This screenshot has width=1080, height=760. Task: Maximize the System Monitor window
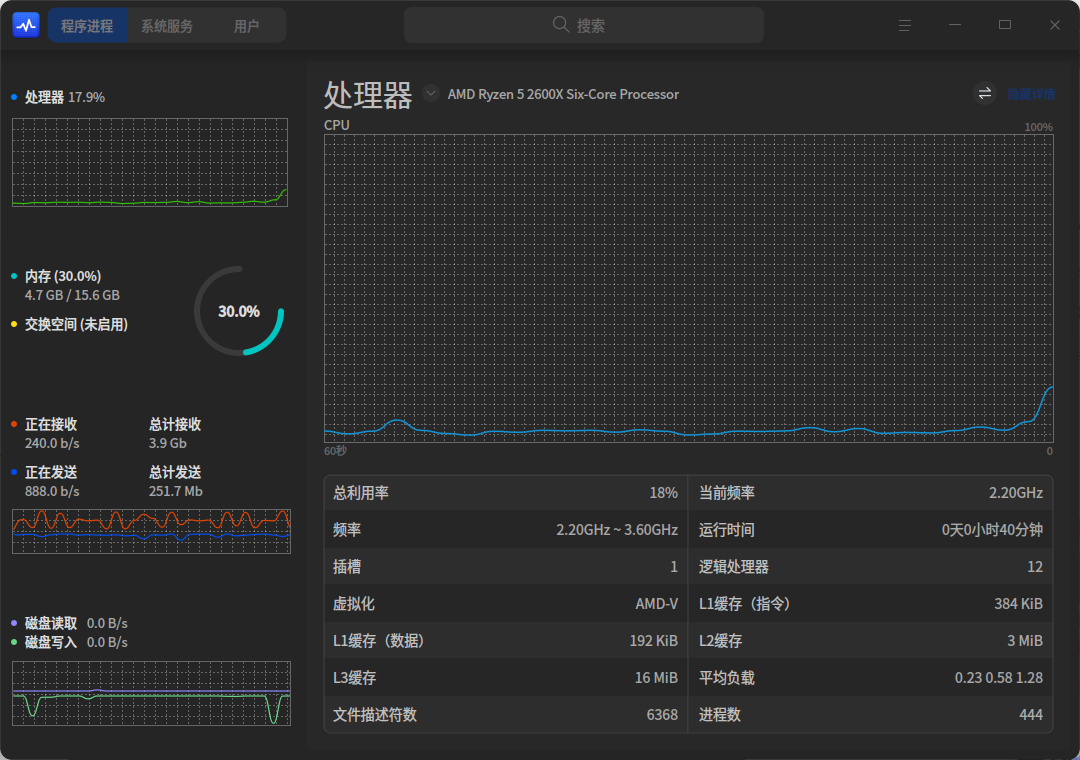click(1005, 25)
